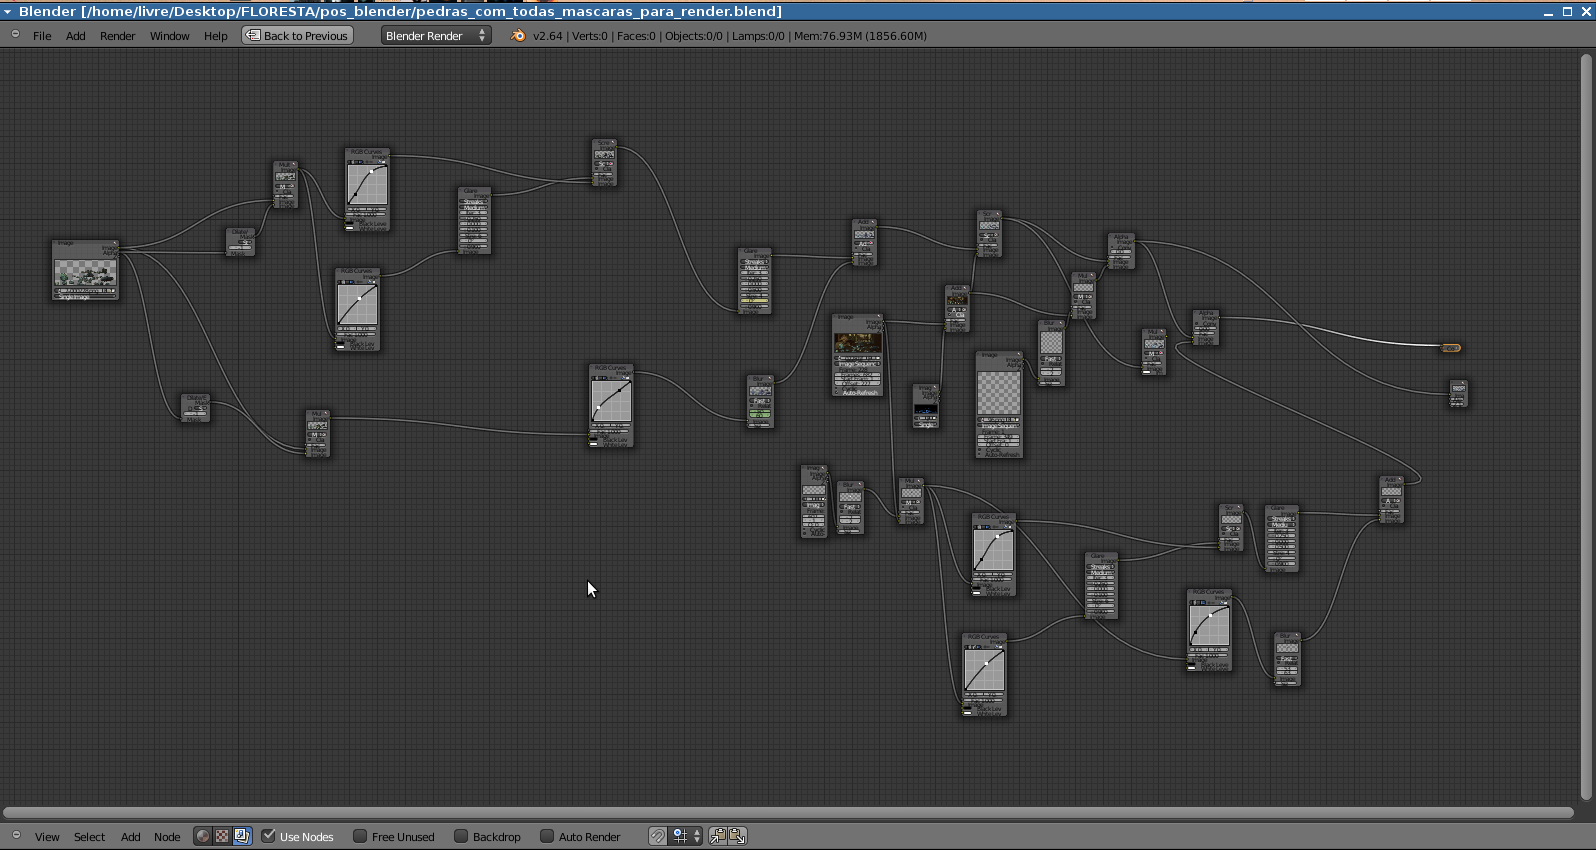This screenshot has width=1596, height=850.
Task: Click the copy nodes to clipboard icon
Action: (x=718, y=836)
